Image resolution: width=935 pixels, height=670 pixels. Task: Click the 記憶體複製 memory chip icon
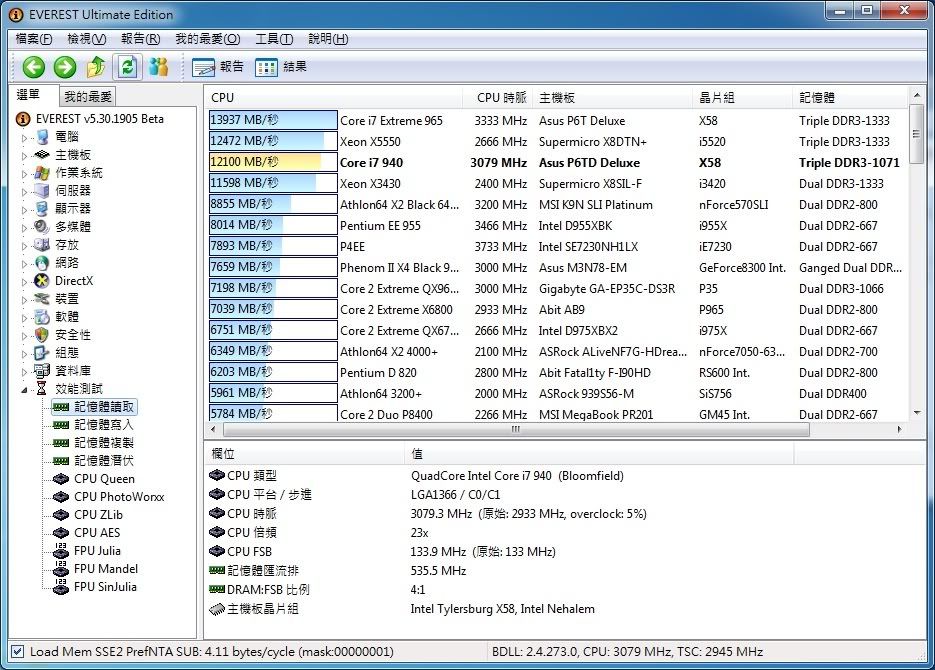tap(61, 443)
